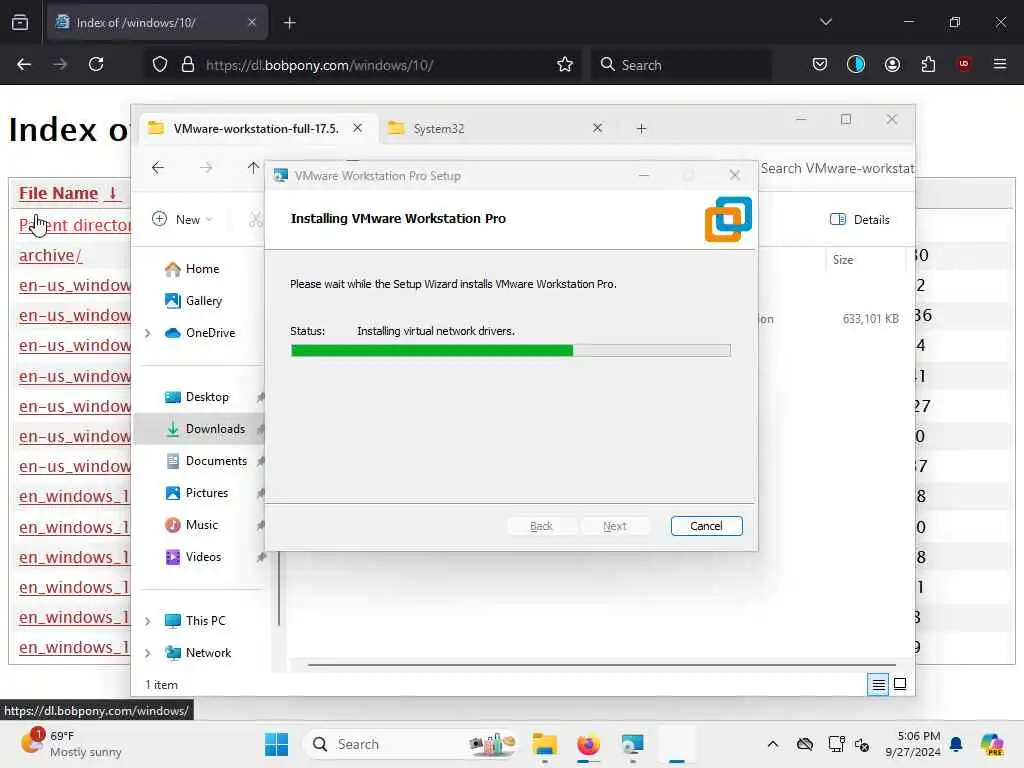
Task: Close the System32 Explorer tab
Action: [597, 129]
